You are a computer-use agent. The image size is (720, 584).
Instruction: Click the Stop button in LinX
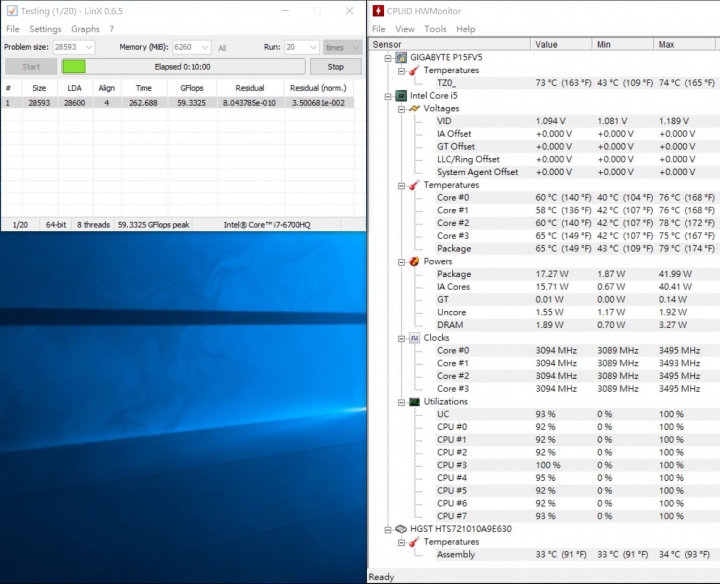(x=336, y=67)
